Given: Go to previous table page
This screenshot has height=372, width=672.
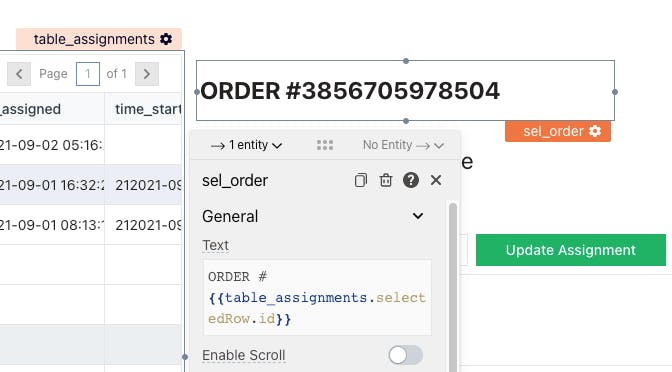Looking at the screenshot, I should [x=19, y=74].
